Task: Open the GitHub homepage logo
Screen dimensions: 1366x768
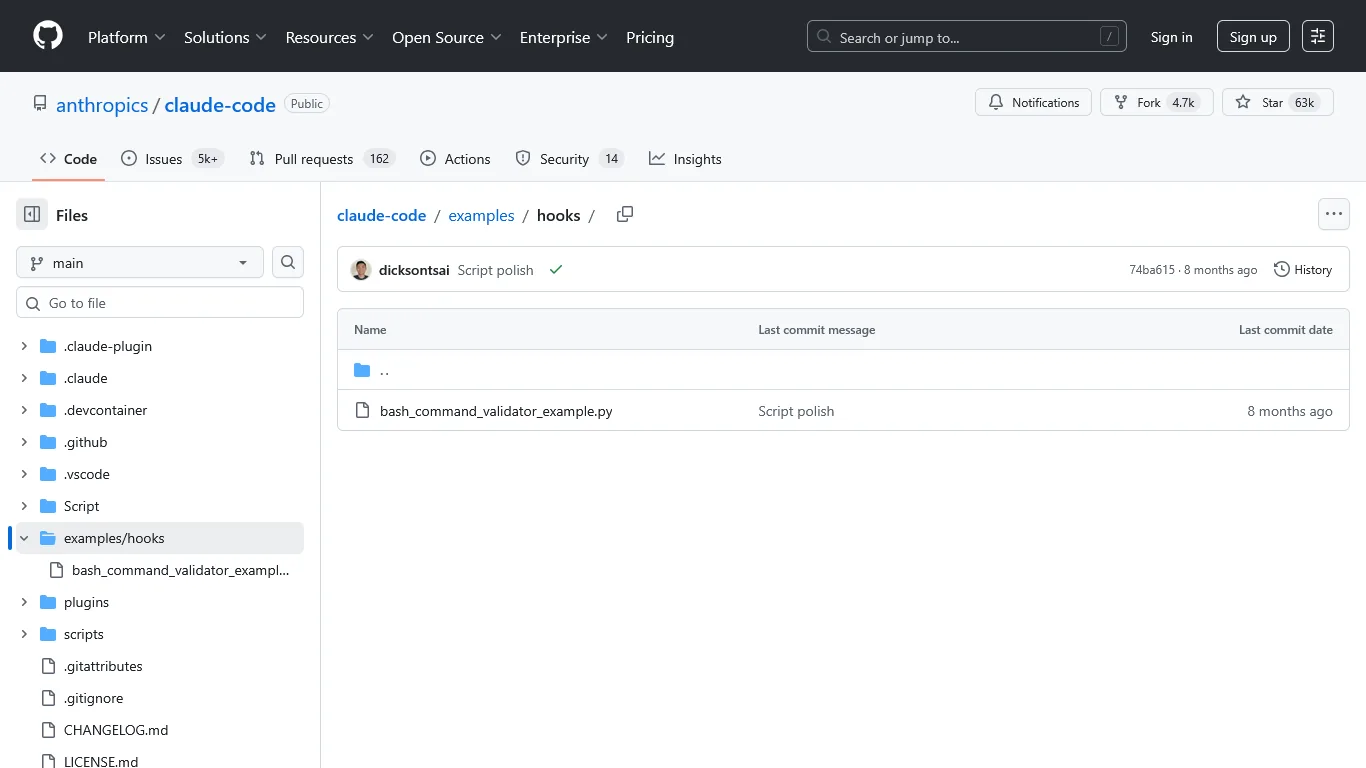Action: pyautogui.click(x=48, y=37)
